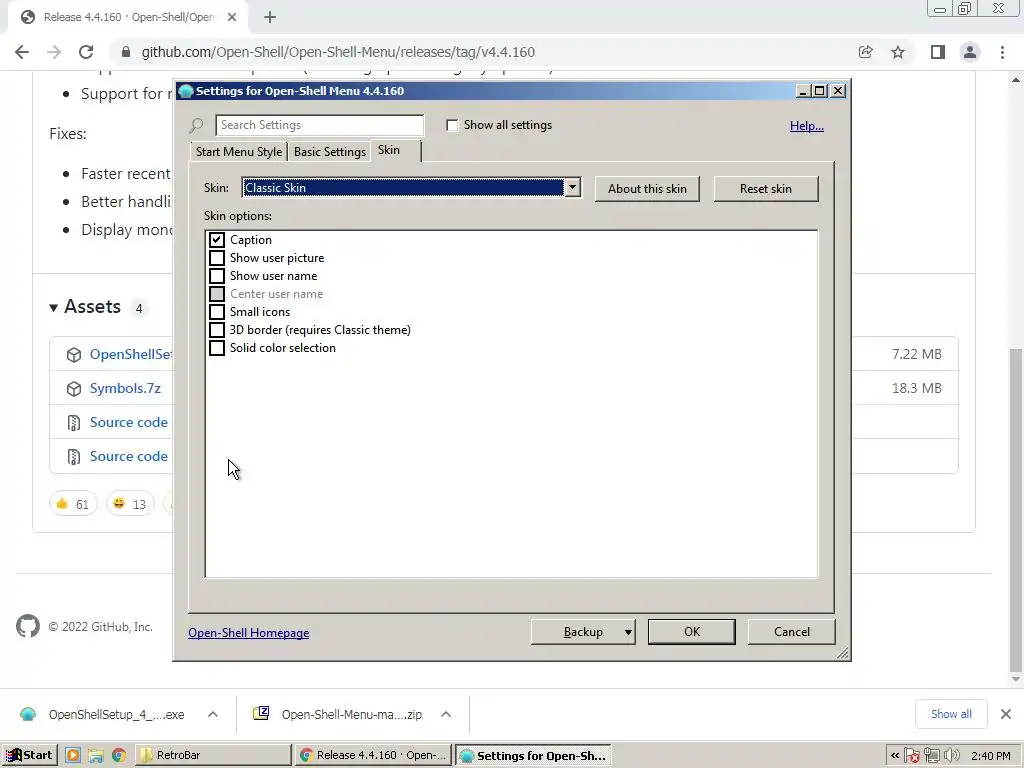Collapse the Assets section triangle
1024x768 pixels.
coord(54,308)
